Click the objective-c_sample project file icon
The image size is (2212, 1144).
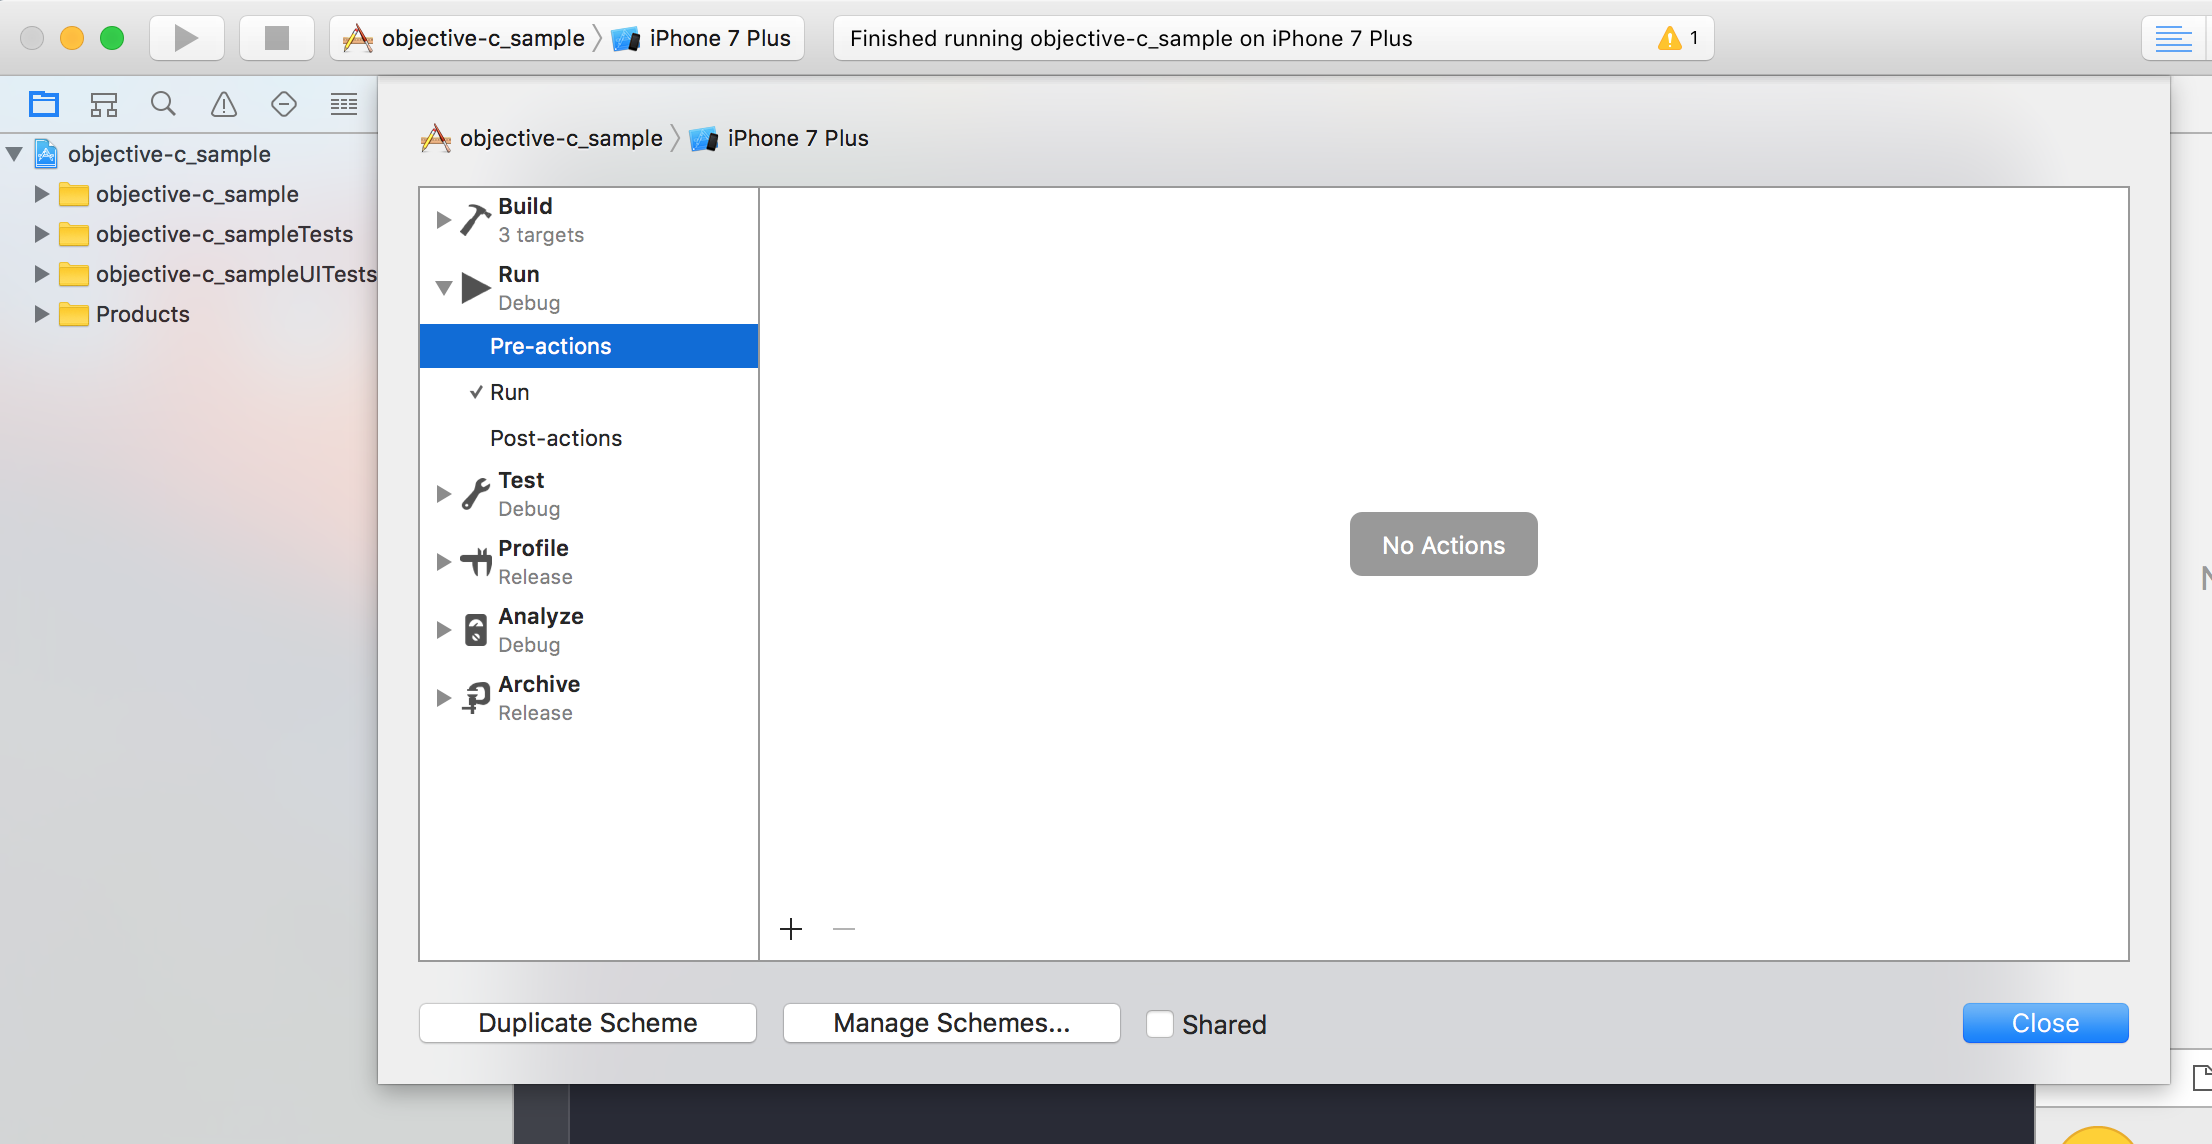[x=46, y=153]
